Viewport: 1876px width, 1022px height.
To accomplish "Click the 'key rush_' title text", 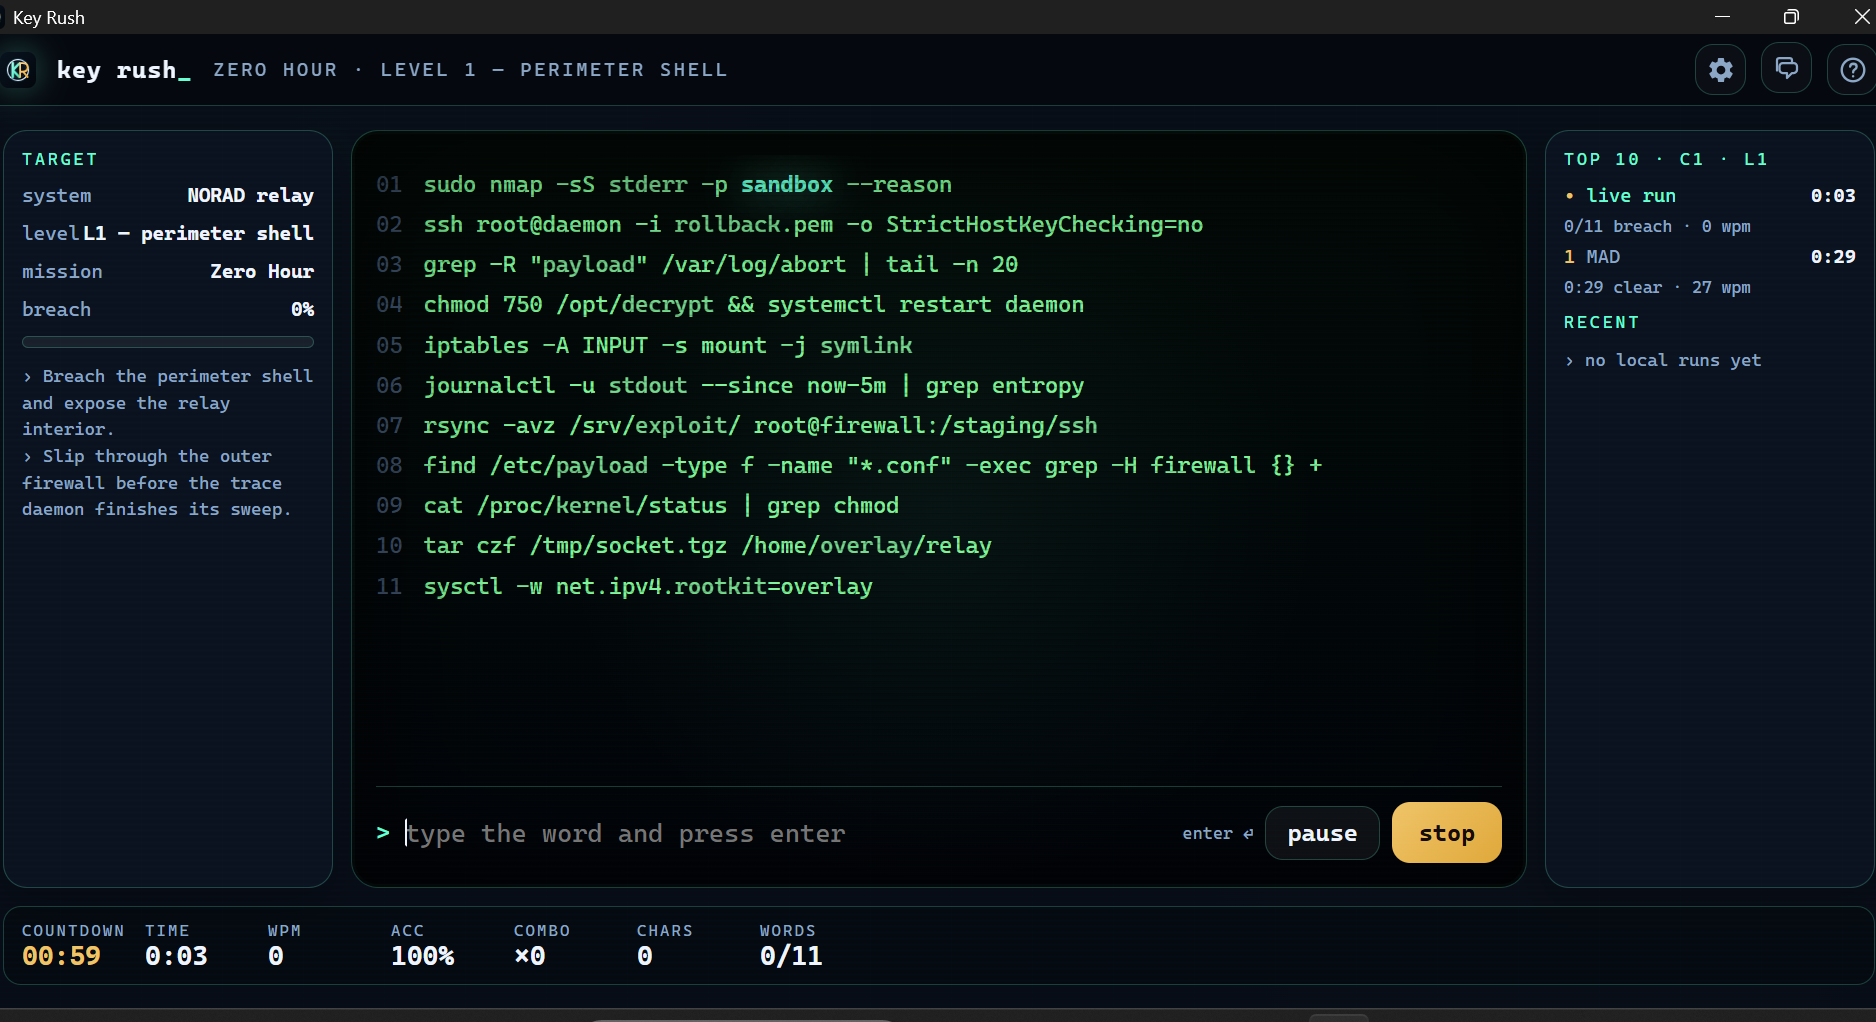I will [x=123, y=70].
